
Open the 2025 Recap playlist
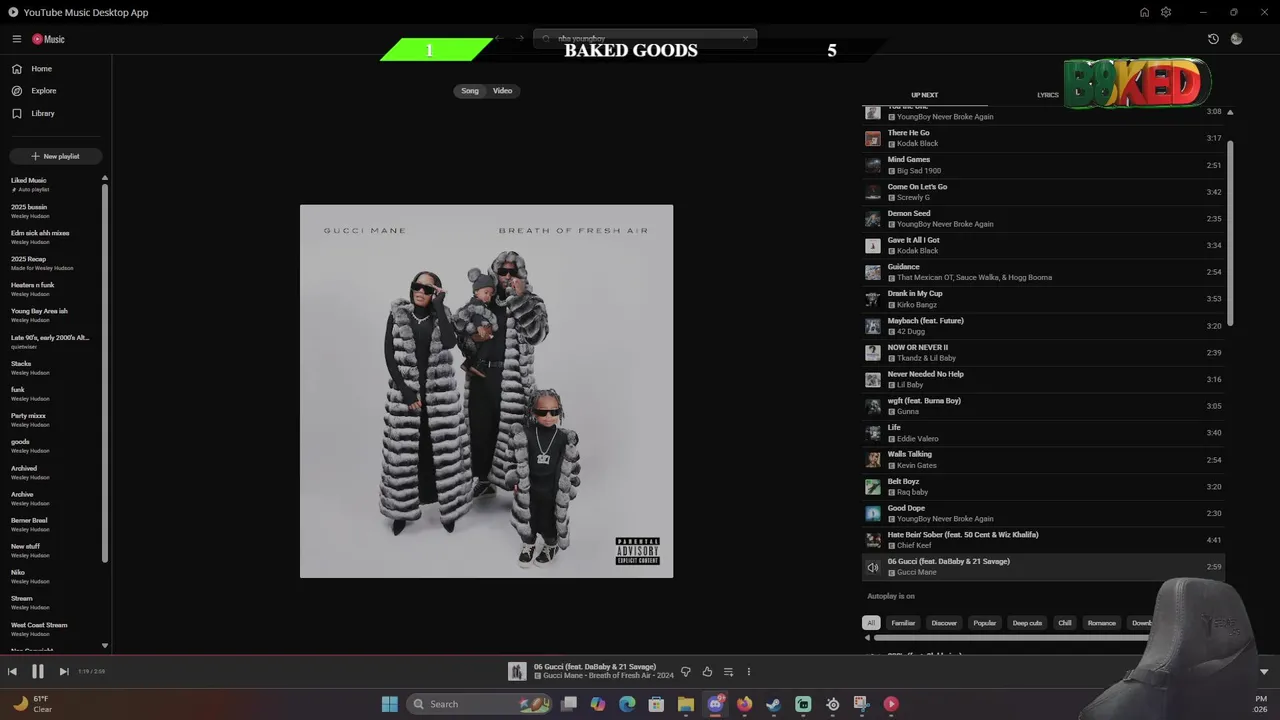(50, 263)
